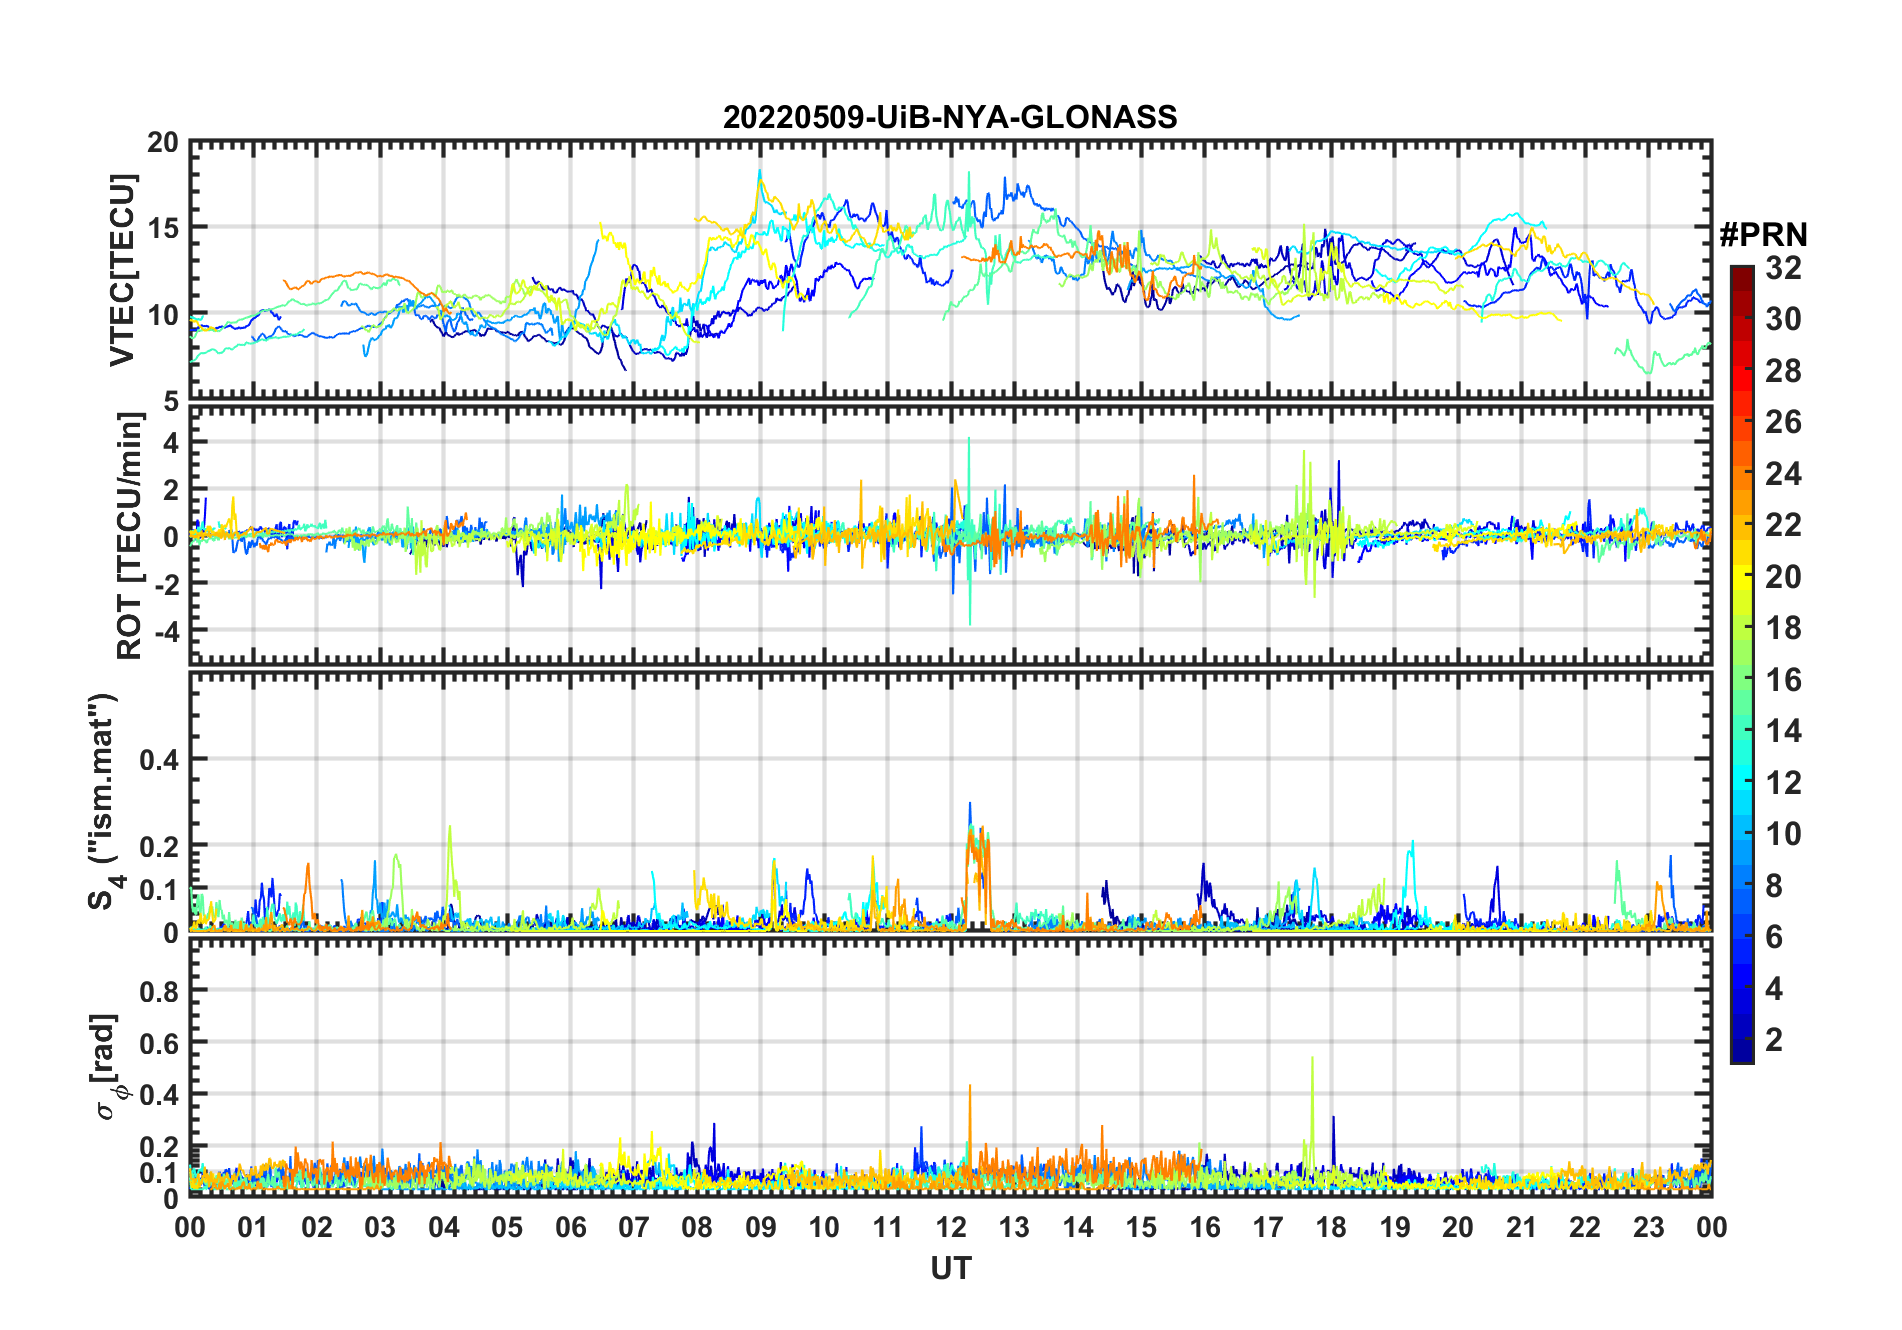Screen dimensions: 1902x1330
Task: Select the VTEC[TECU] y-axis label
Action: (x=122, y=270)
